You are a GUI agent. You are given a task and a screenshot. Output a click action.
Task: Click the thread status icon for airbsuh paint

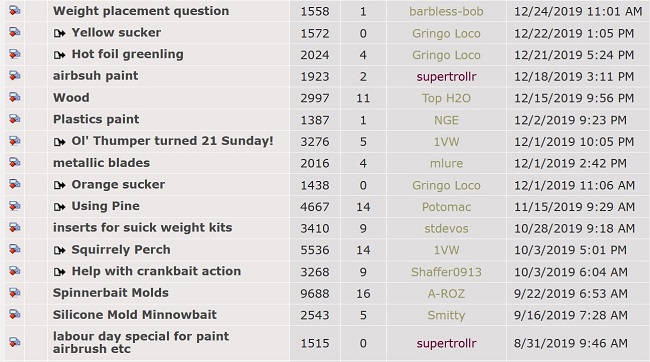click(15, 76)
